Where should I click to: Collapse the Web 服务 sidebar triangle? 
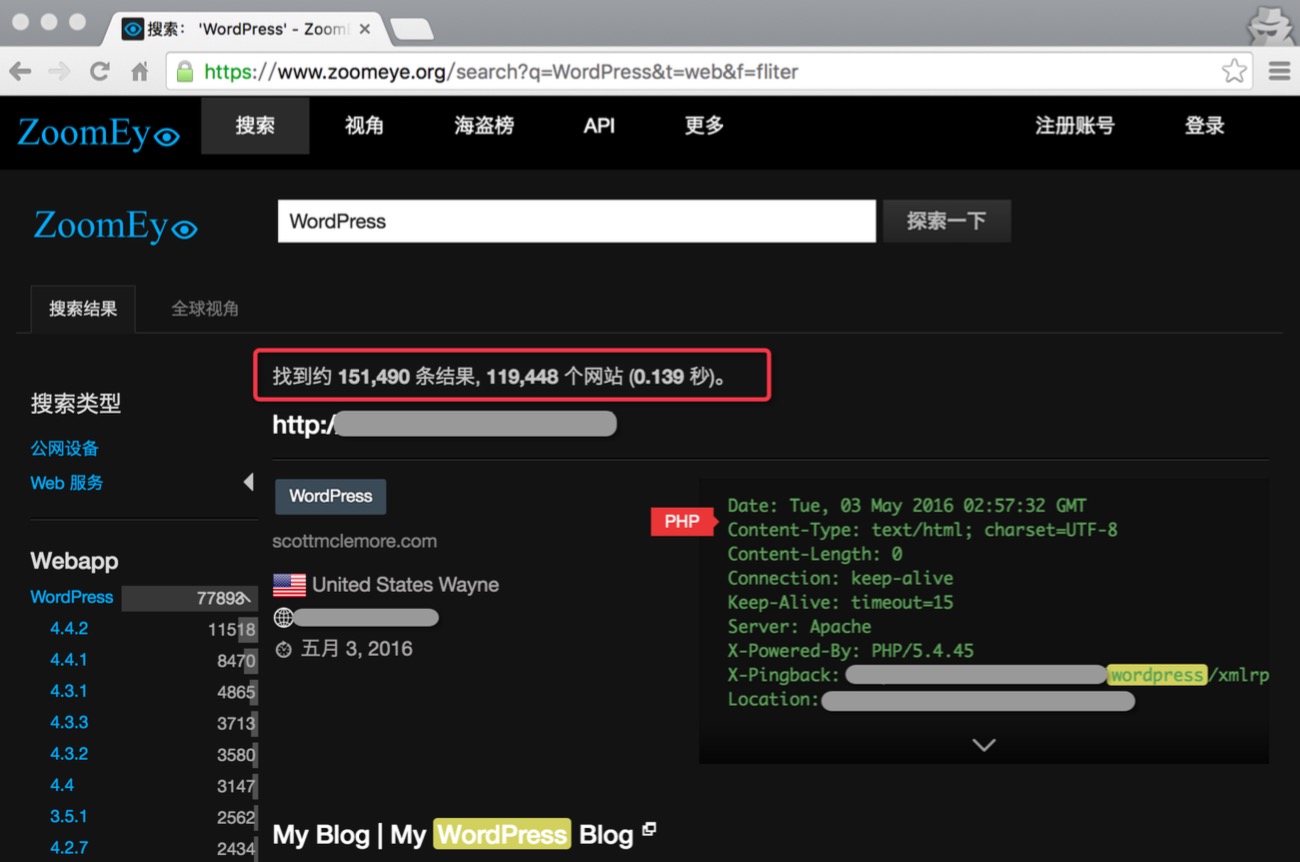[x=248, y=482]
